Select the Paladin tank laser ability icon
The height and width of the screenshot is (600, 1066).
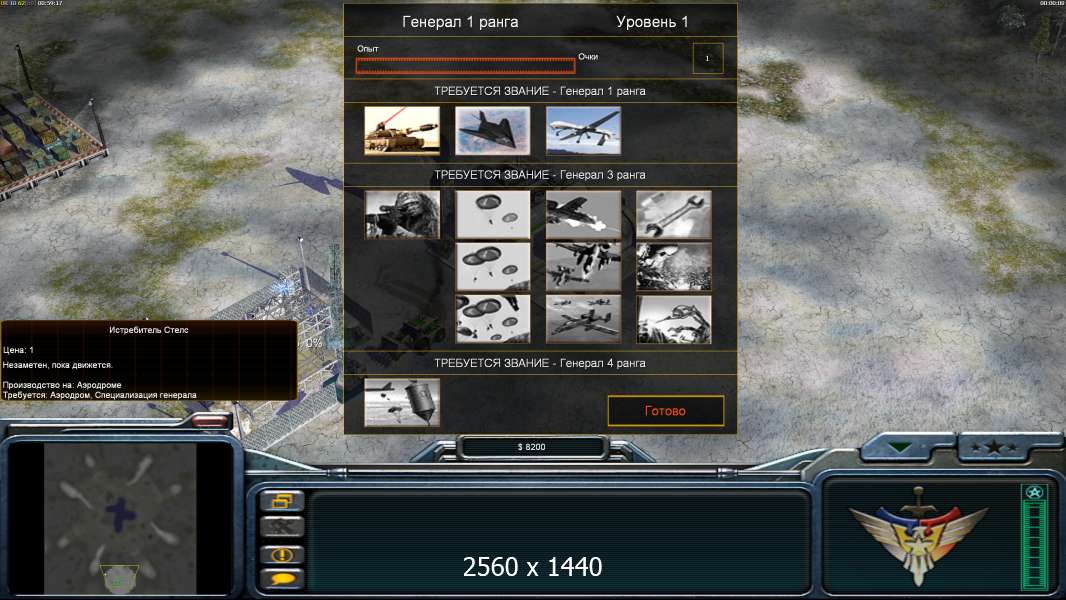(x=402, y=130)
